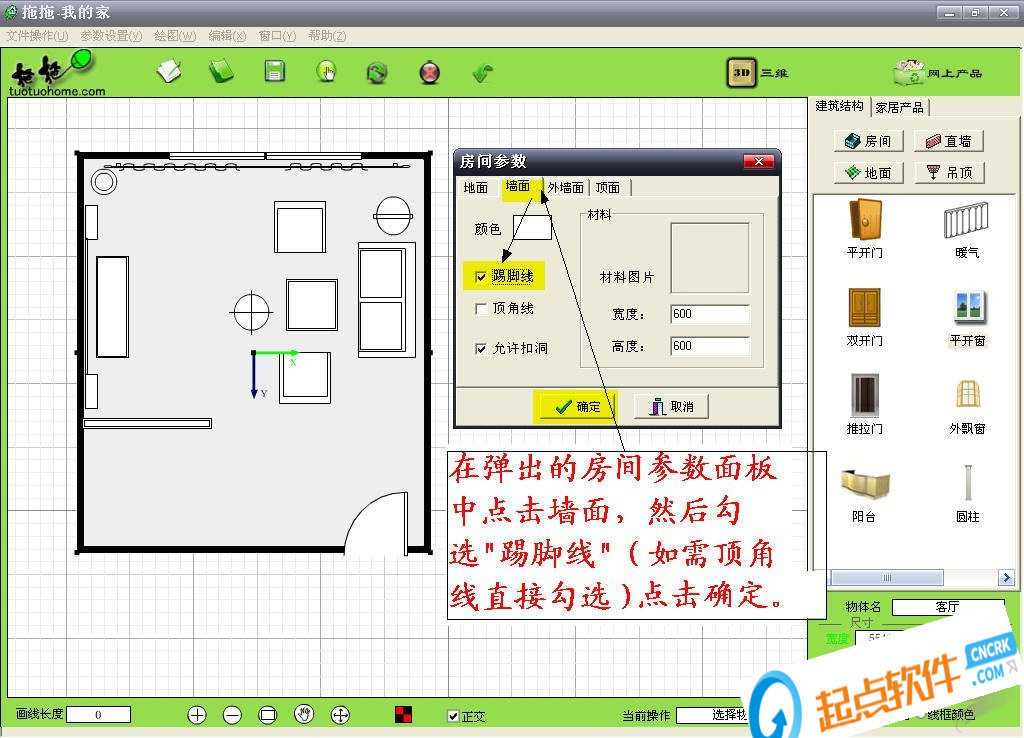Open the 参数设置 menu

coord(111,36)
